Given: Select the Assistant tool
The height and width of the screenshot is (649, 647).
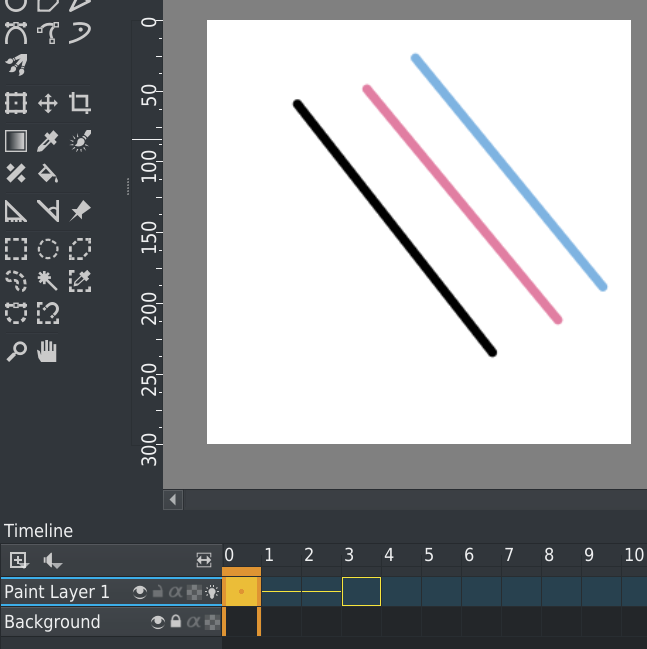Looking at the screenshot, I should coord(16,211).
